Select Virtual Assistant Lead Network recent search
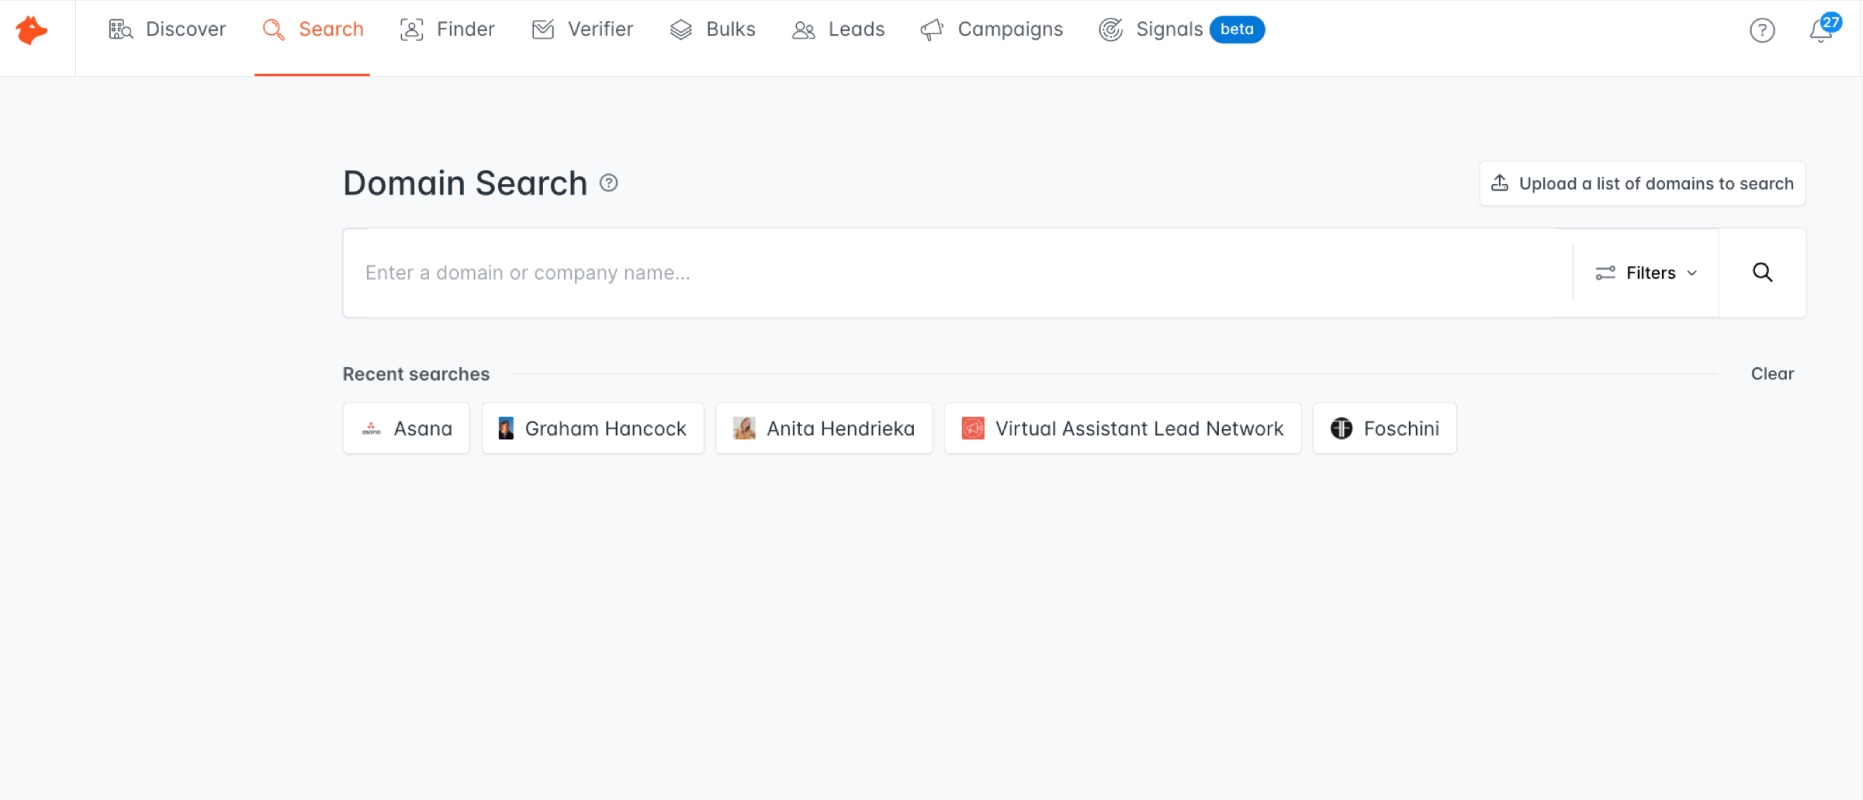 1123,429
